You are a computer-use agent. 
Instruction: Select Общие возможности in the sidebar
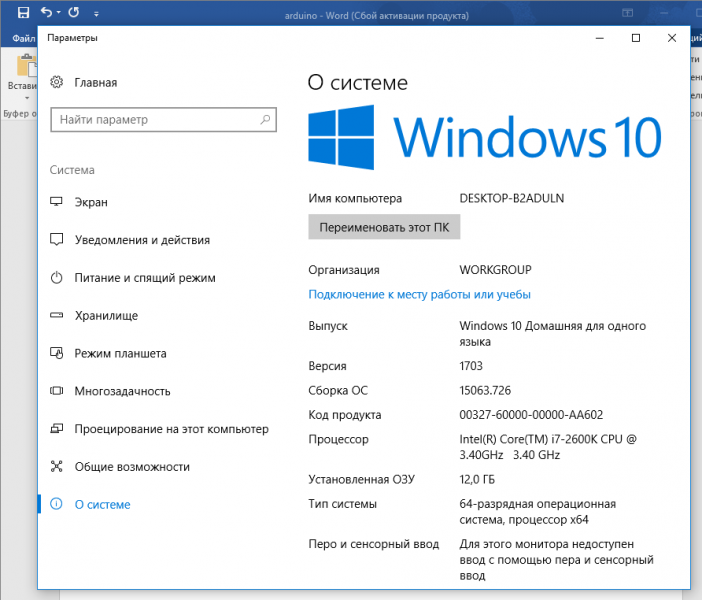point(132,467)
